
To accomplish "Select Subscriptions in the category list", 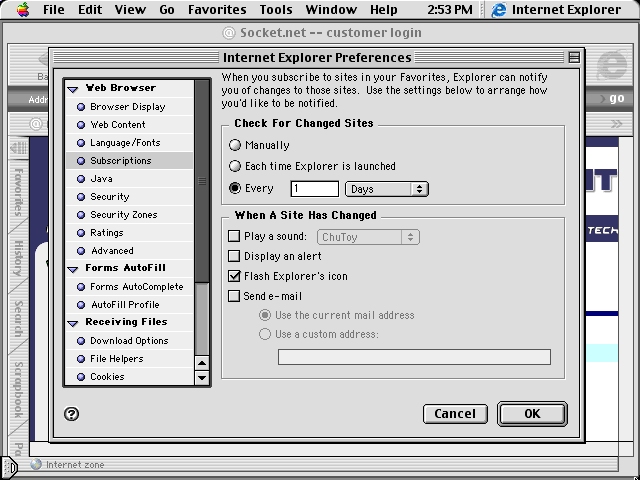I will pos(129,161).
